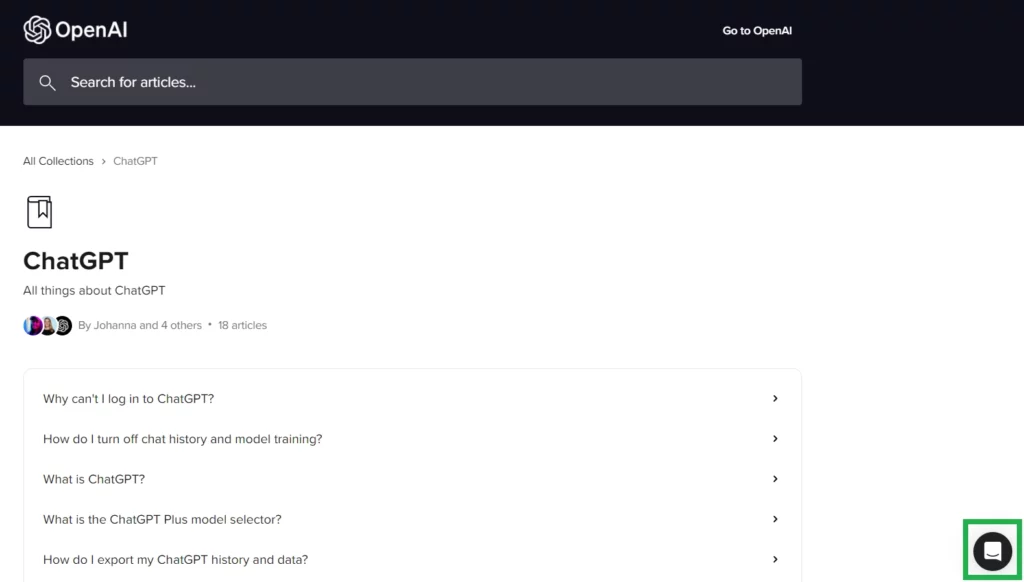
Task: Click 'By Johanna and 4 others' text
Action: [140, 325]
